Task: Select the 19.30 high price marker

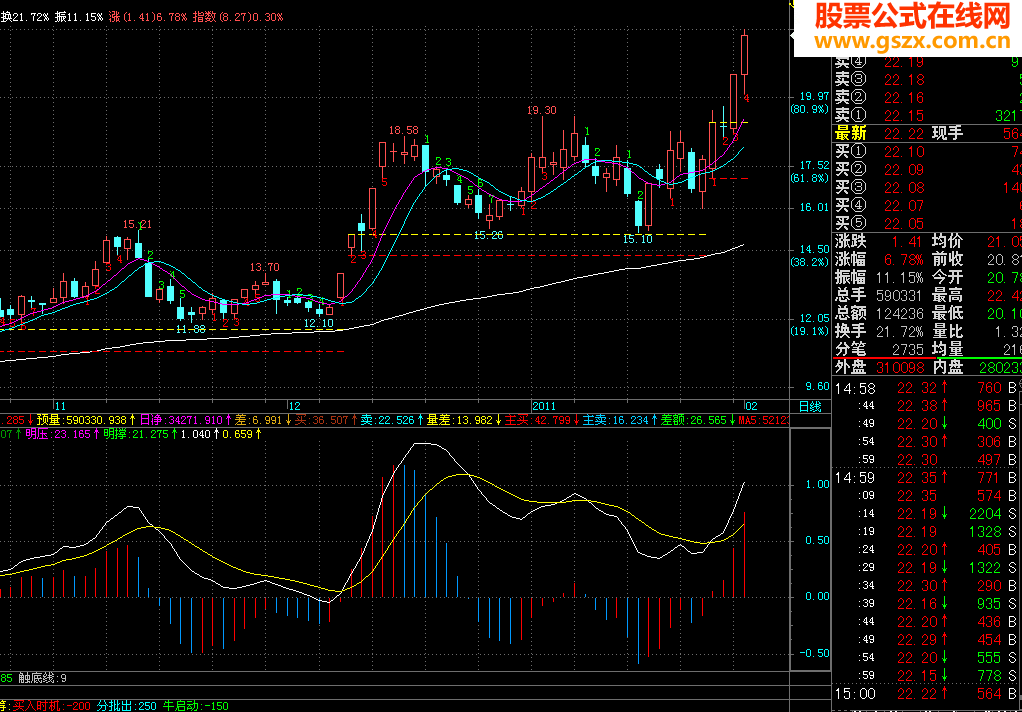Action: point(542,110)
